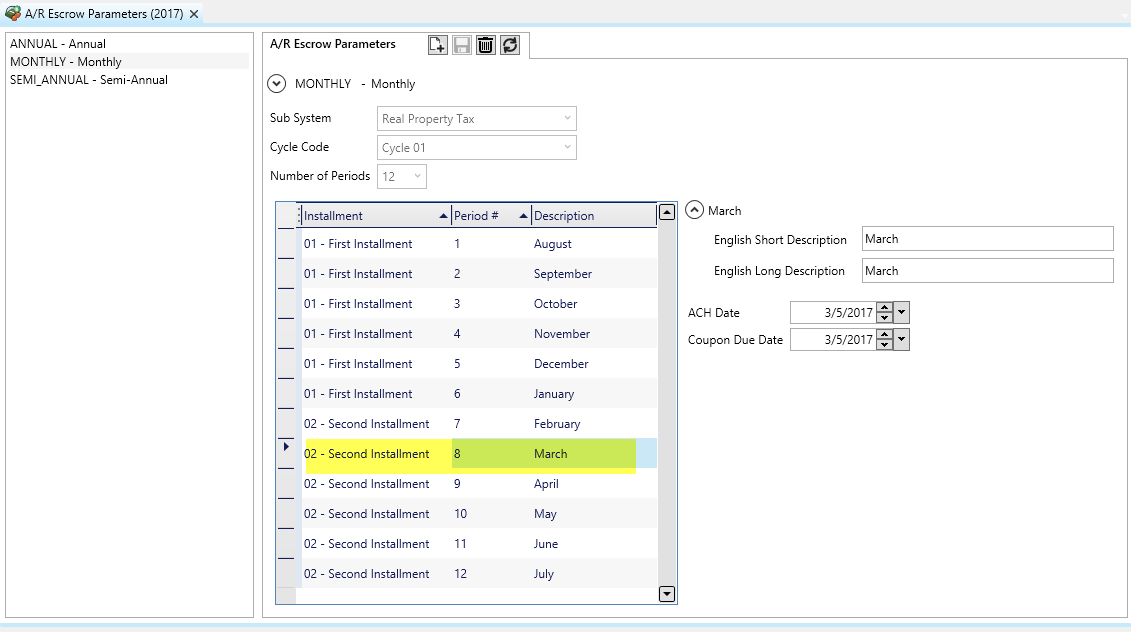The height and width of the screenshot is (632, 1131).
Task: Select SEMI_ANNUAL - Semi-Annual in the list
Action: pos(89,80)
